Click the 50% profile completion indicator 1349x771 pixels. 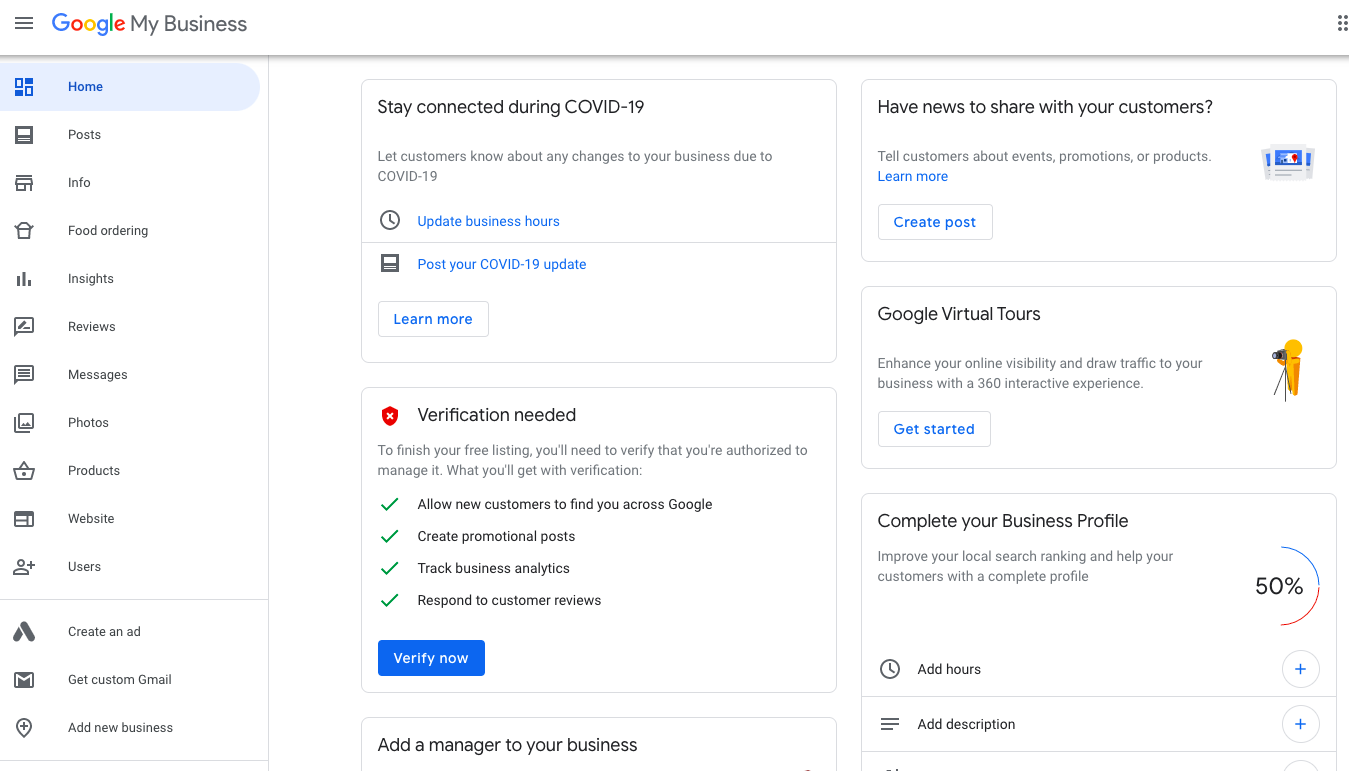[x=1280, y=586]
